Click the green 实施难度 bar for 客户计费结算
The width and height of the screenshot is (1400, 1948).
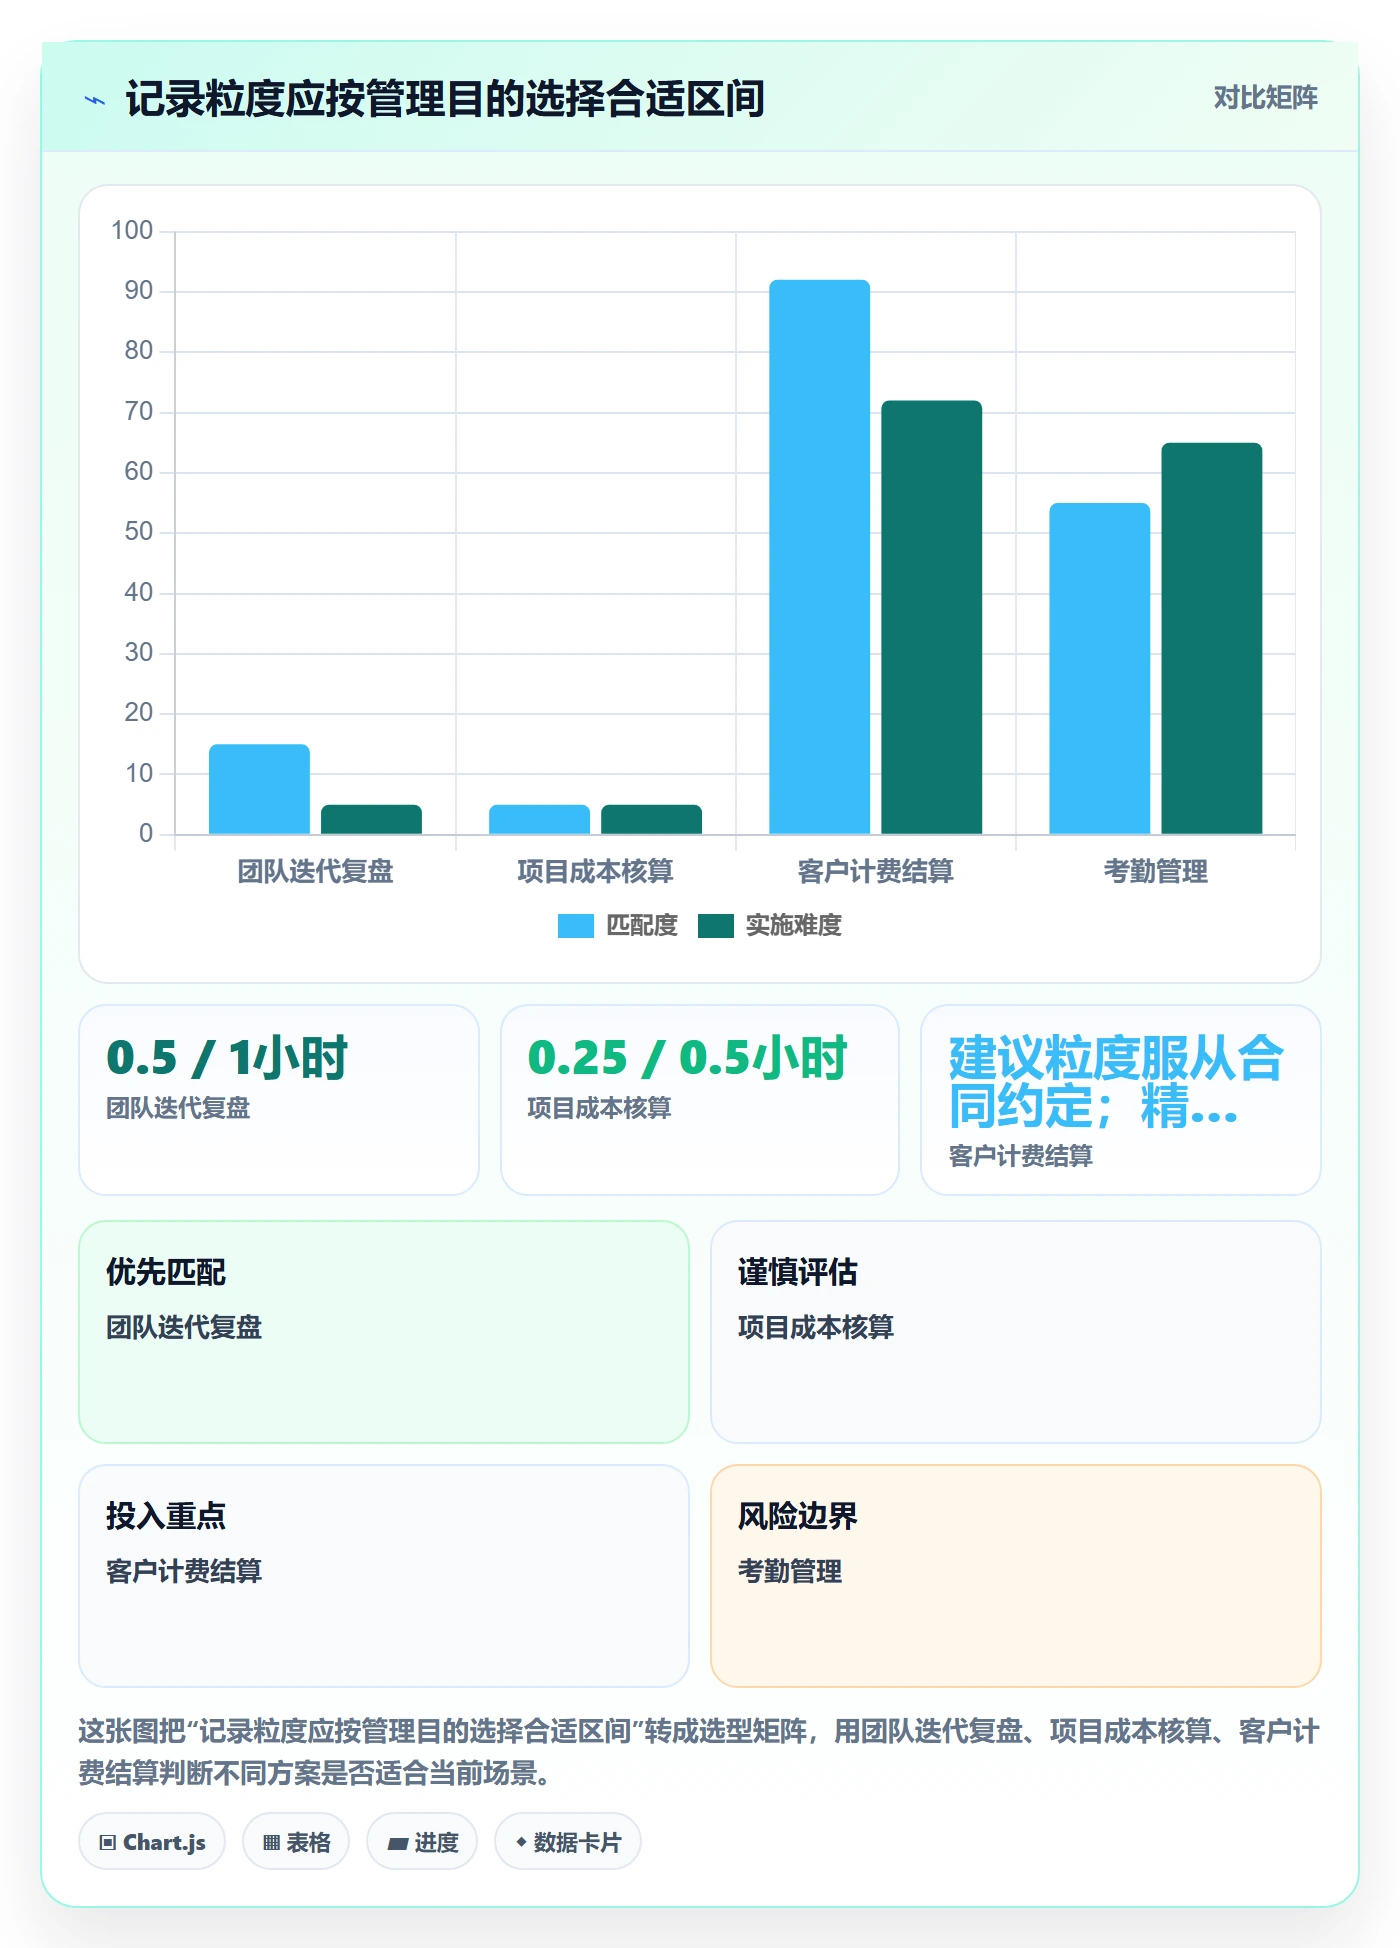point(931,617)
